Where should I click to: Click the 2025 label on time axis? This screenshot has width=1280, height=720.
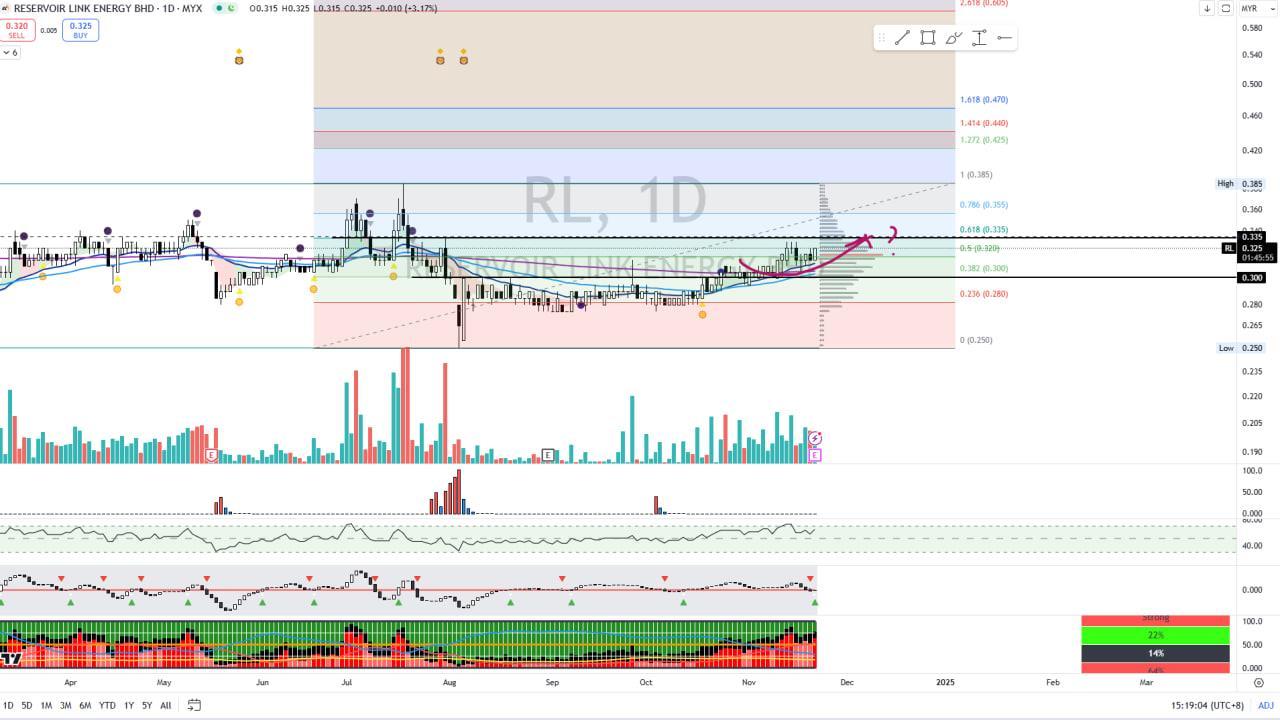(945, 682)
